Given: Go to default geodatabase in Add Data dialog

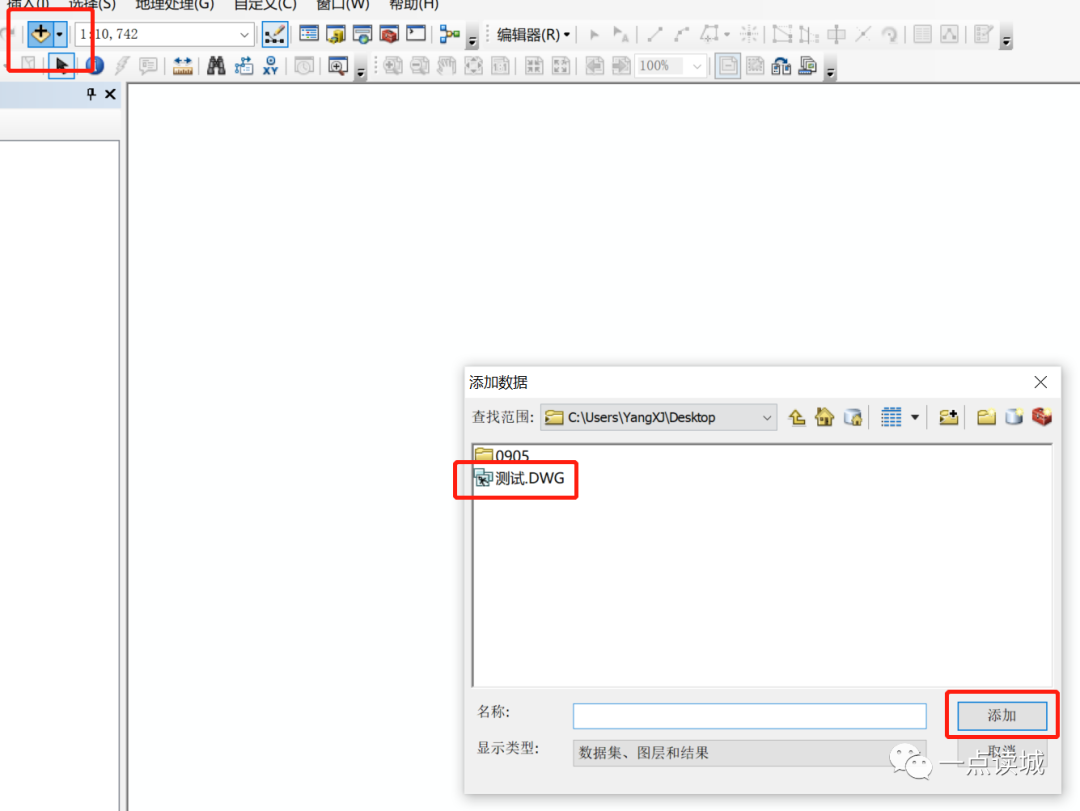Looking at the screenshot, I should click(853, 417).
